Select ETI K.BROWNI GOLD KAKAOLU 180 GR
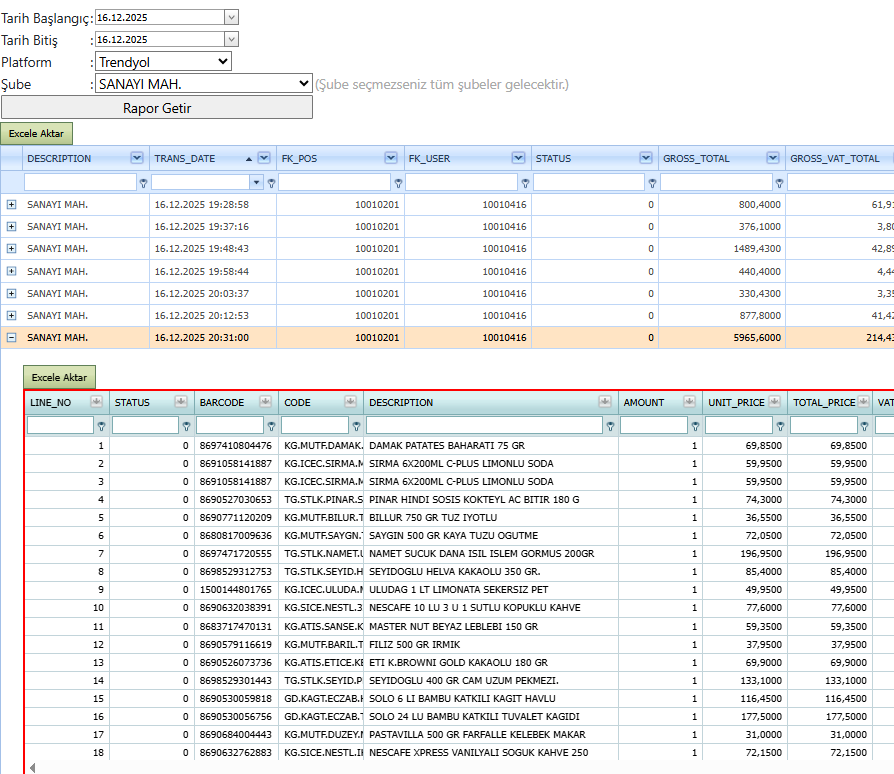894x774 pixels. 490,662
